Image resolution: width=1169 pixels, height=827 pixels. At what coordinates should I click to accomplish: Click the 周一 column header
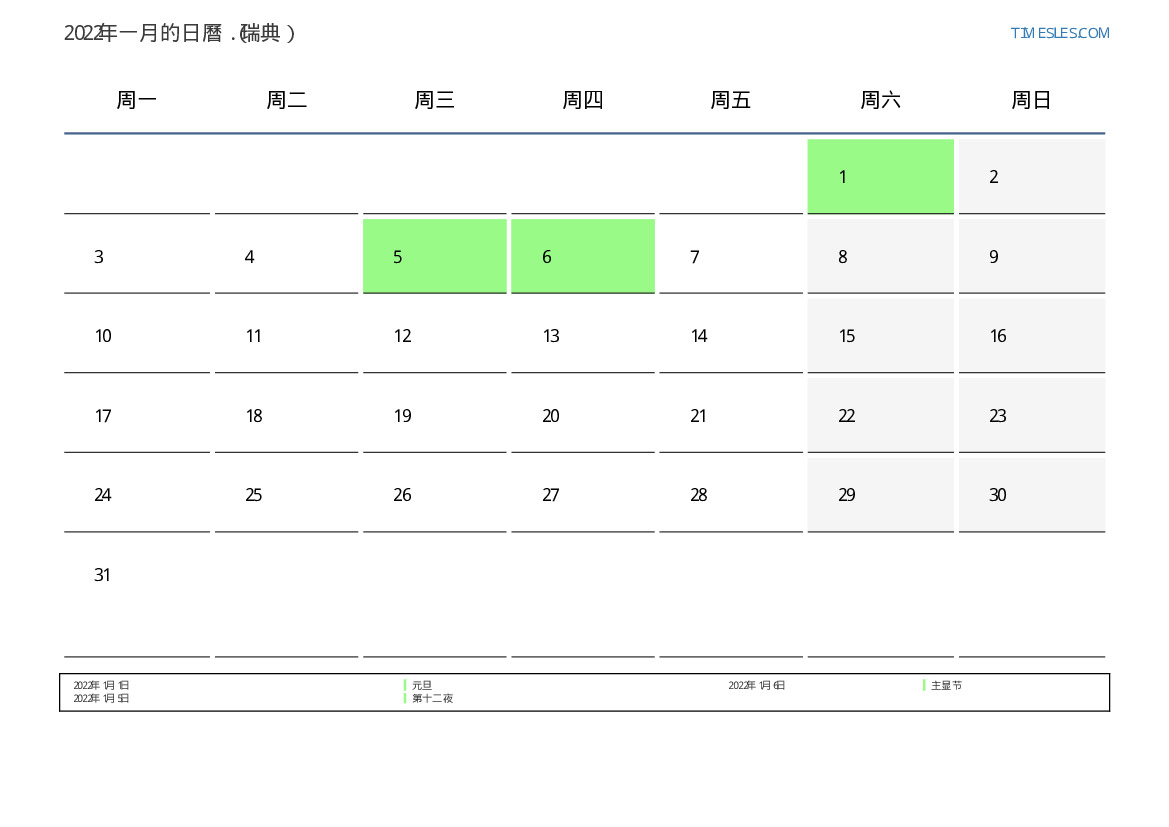(137, 100)
